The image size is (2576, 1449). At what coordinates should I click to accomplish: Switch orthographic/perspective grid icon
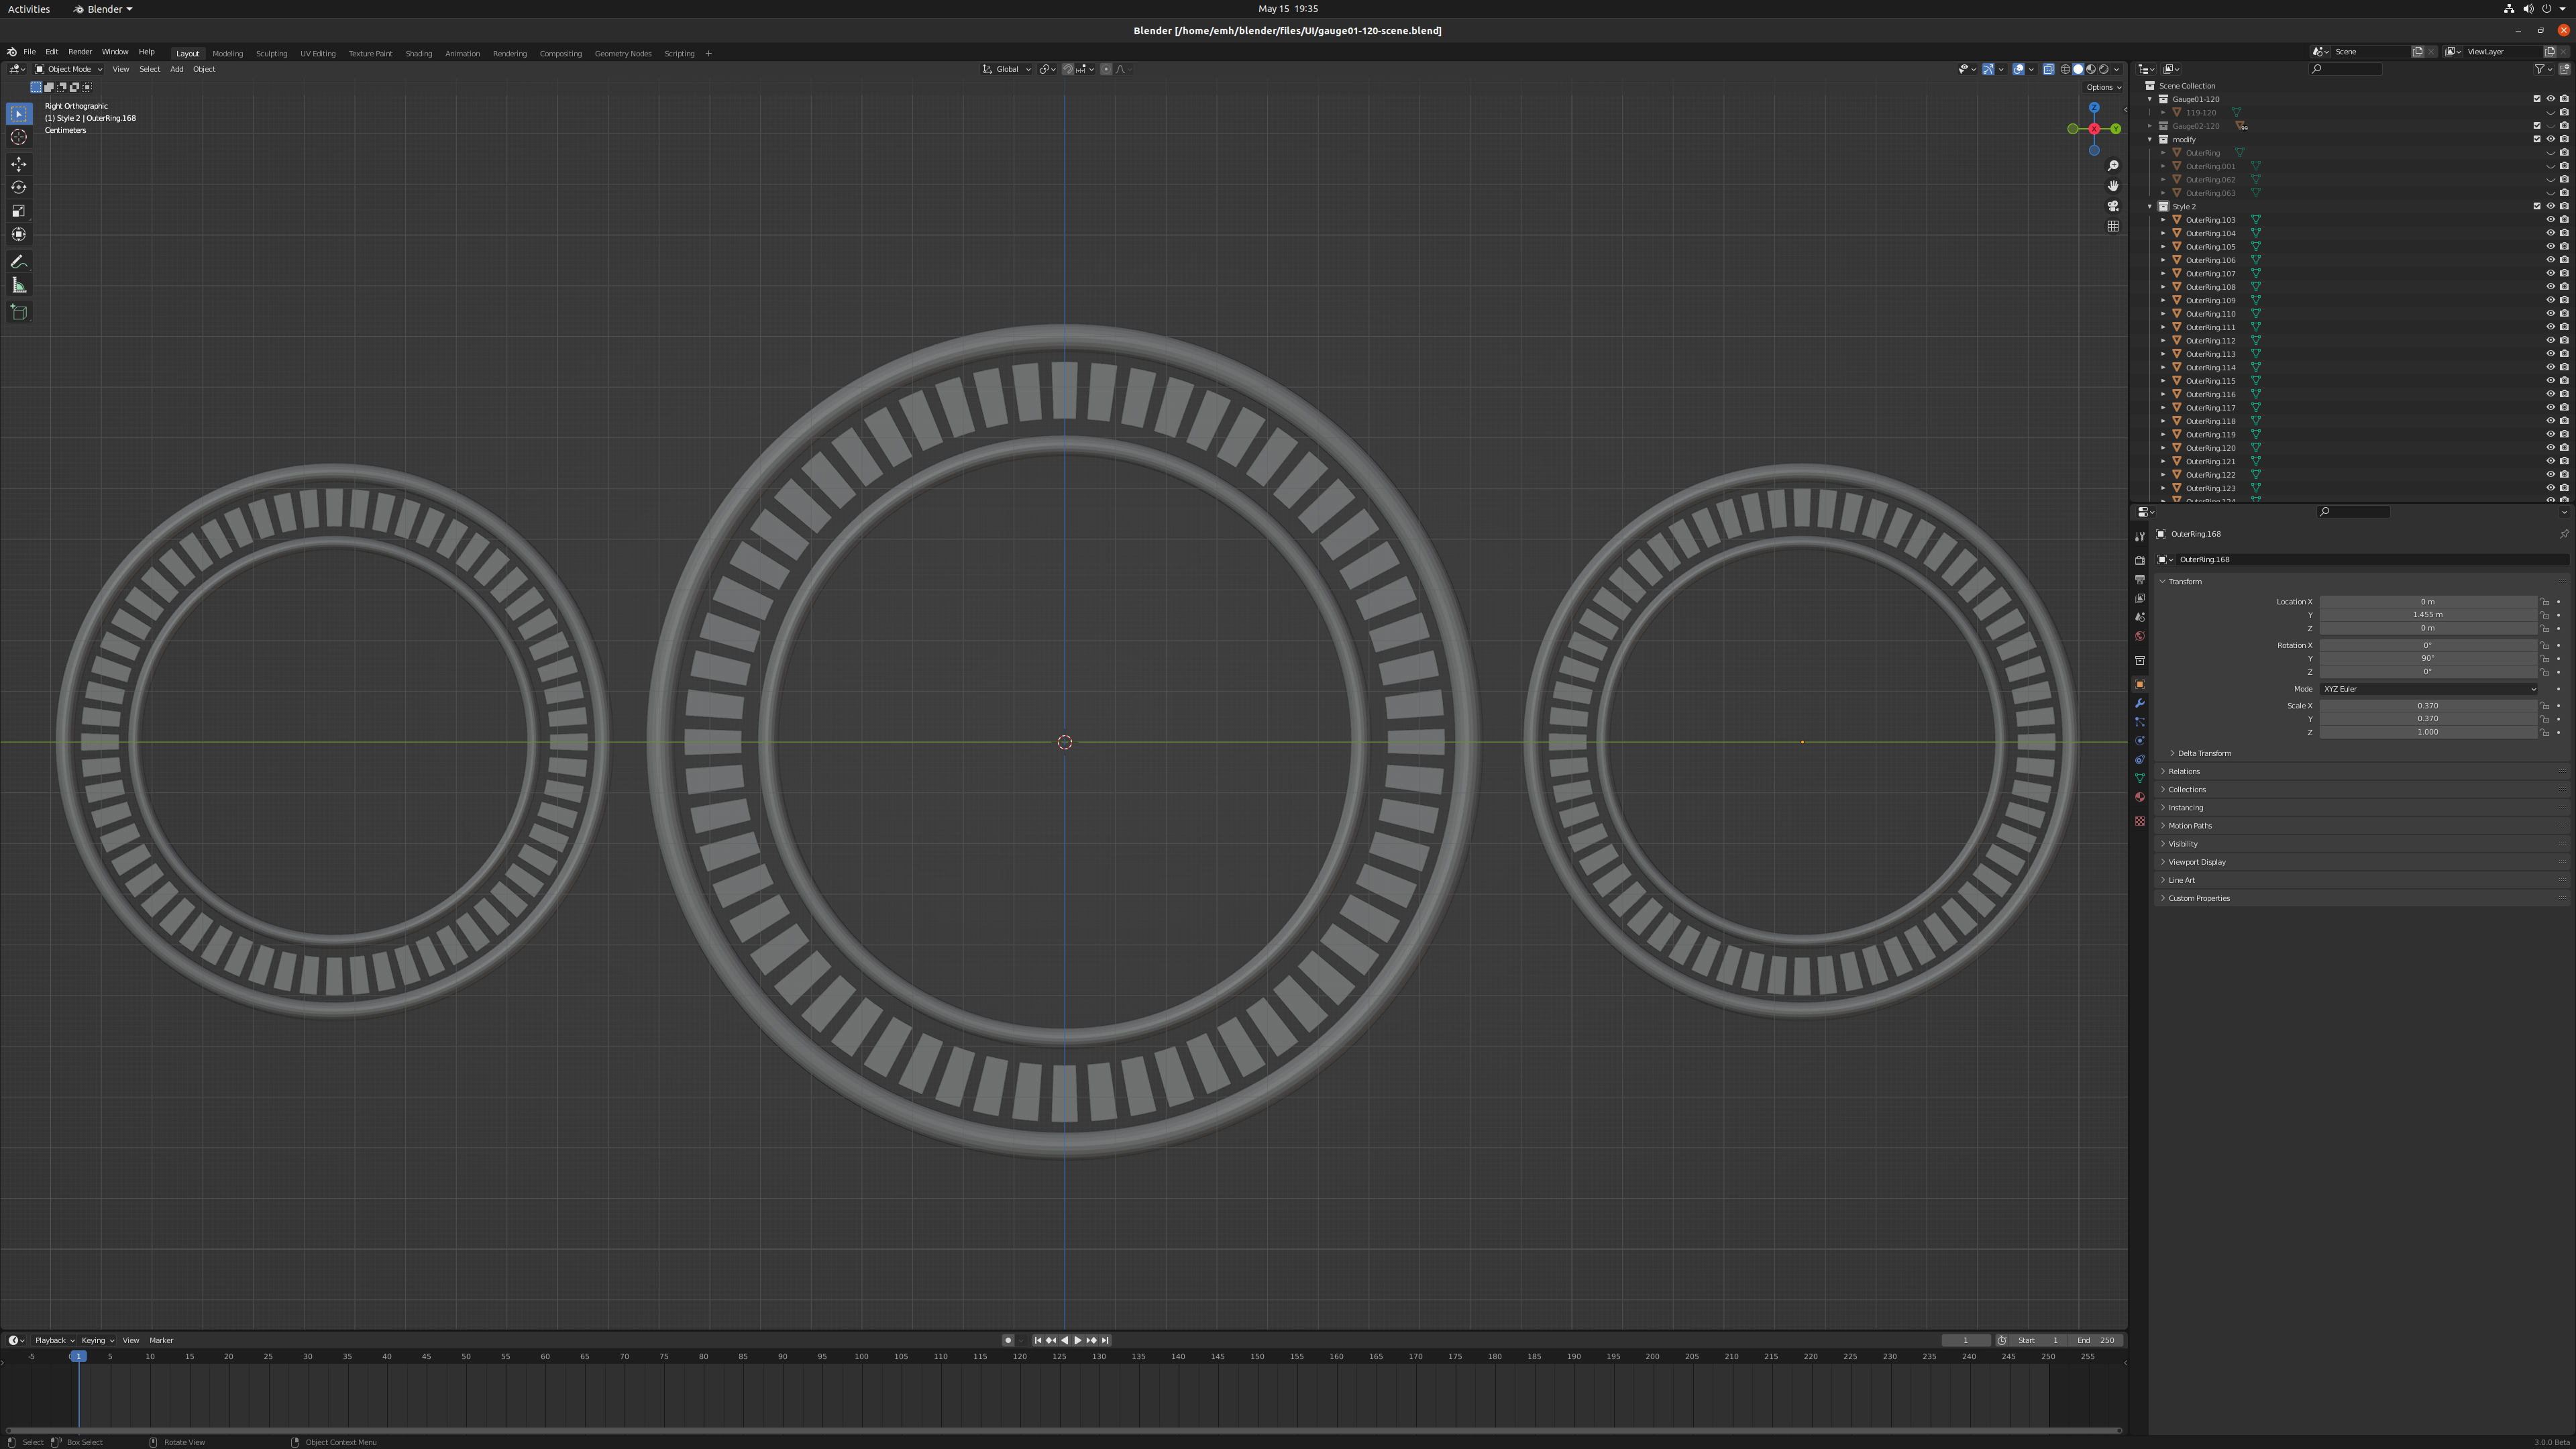pyautogui.click(x=2113, y=226)
